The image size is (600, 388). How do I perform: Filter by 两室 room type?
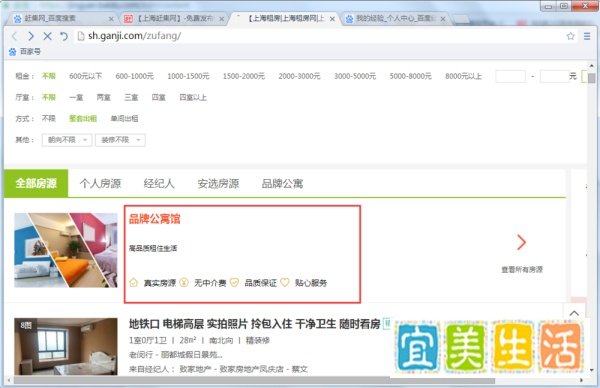tap(103, 98)
